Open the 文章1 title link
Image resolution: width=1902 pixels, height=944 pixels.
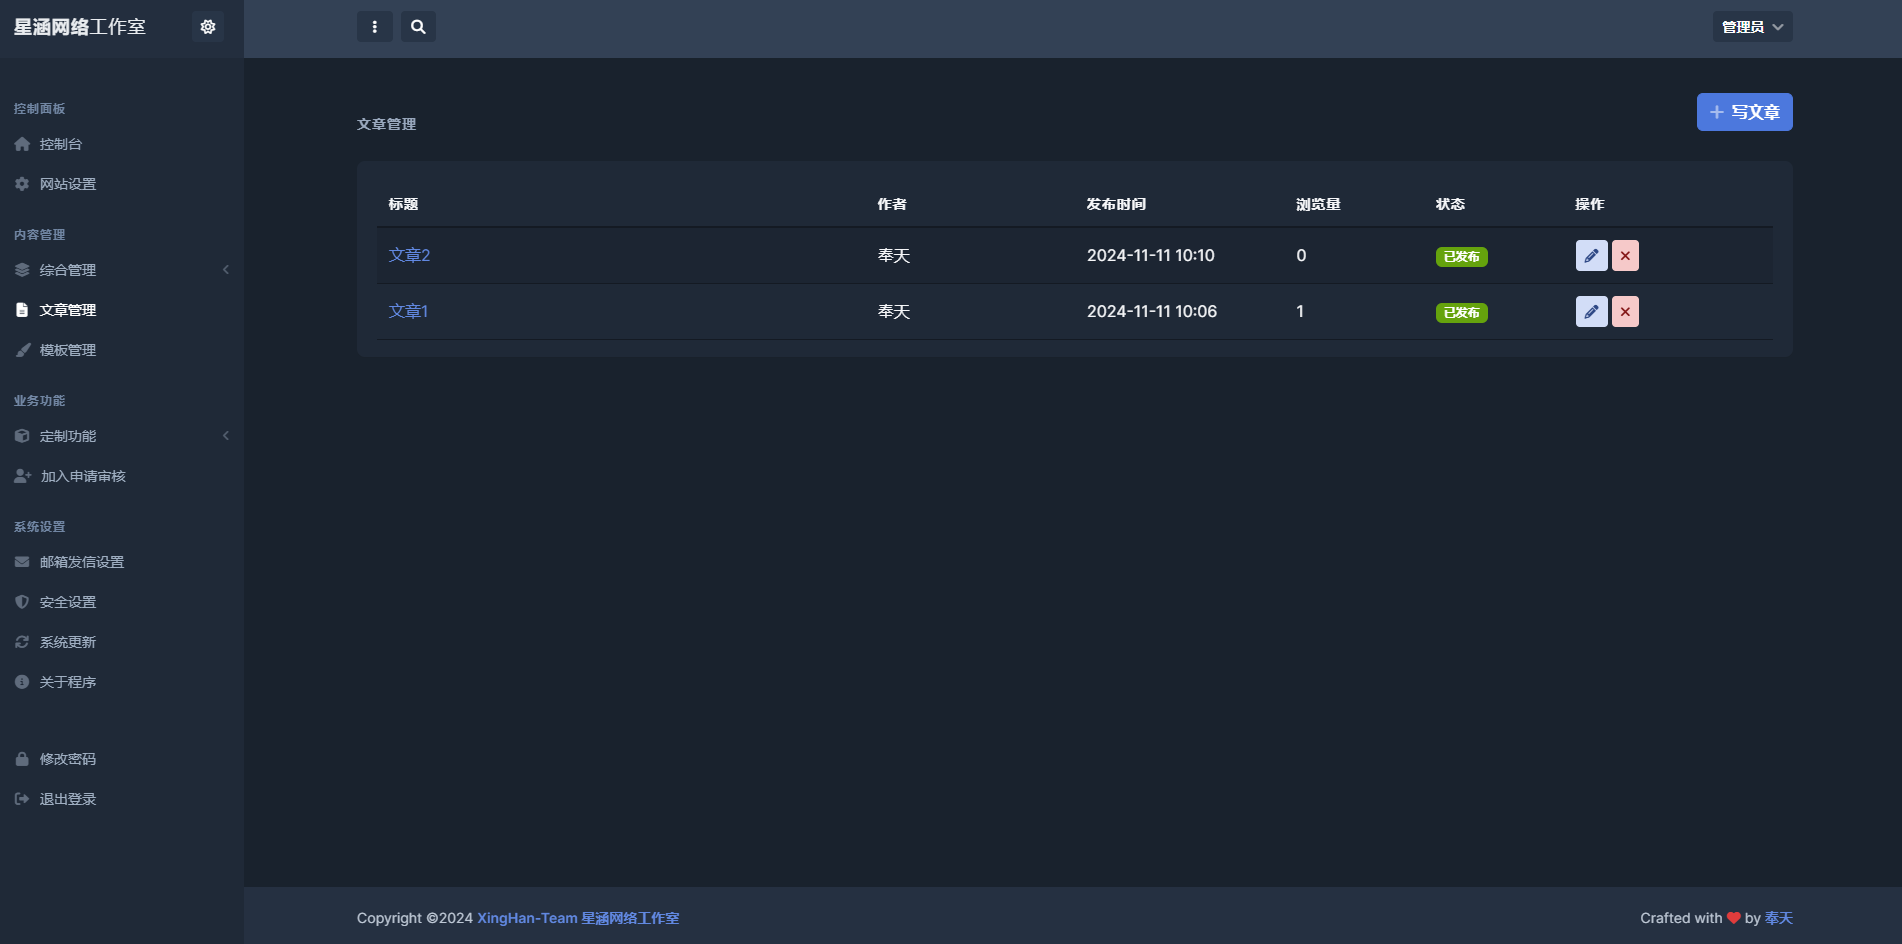tap(408, 312)
